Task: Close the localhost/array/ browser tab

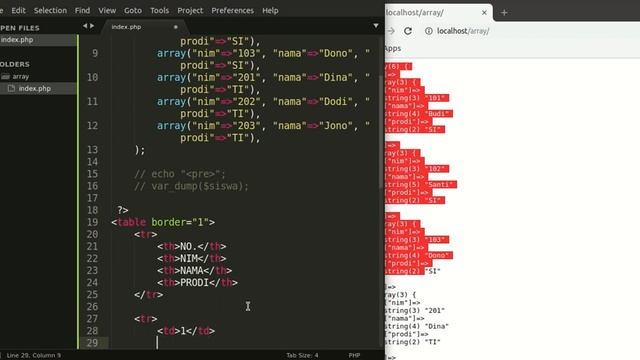Action: point(484,13)
